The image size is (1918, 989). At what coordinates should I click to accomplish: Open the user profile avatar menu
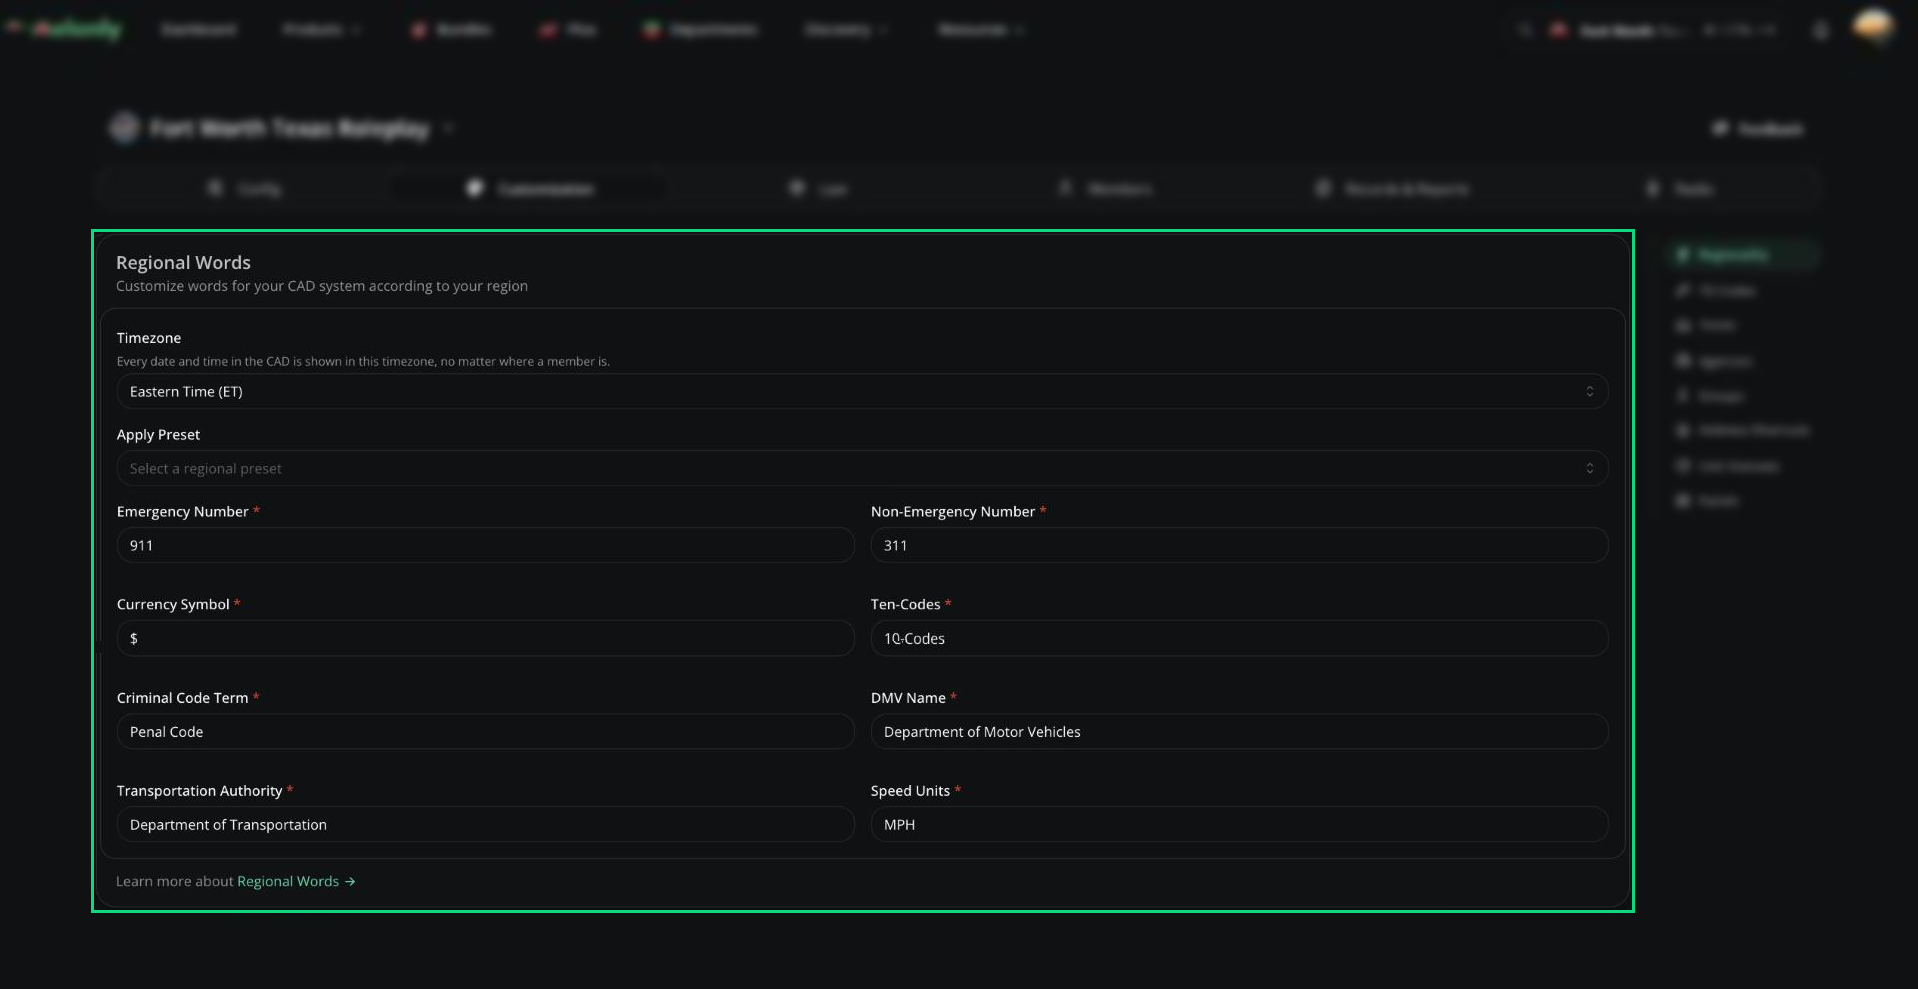[x=1873, y=27]
